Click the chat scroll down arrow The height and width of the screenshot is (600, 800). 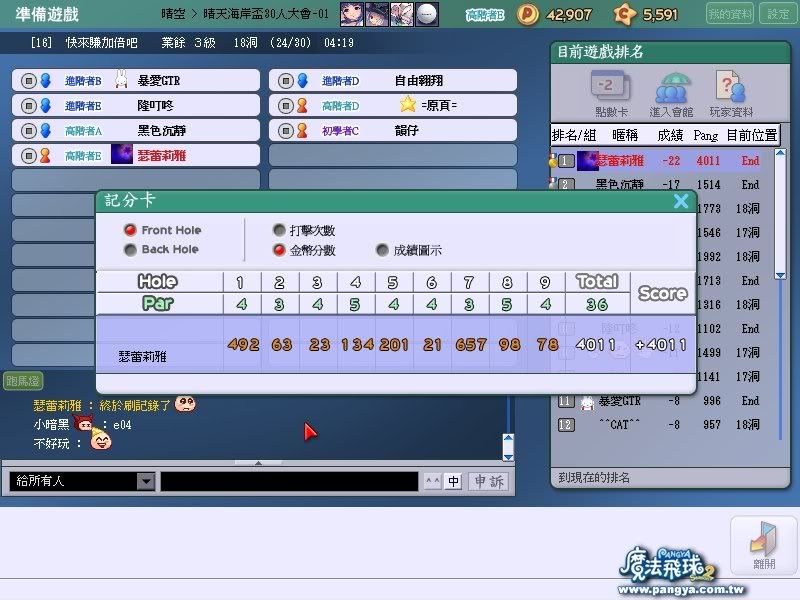click(508, 456)
